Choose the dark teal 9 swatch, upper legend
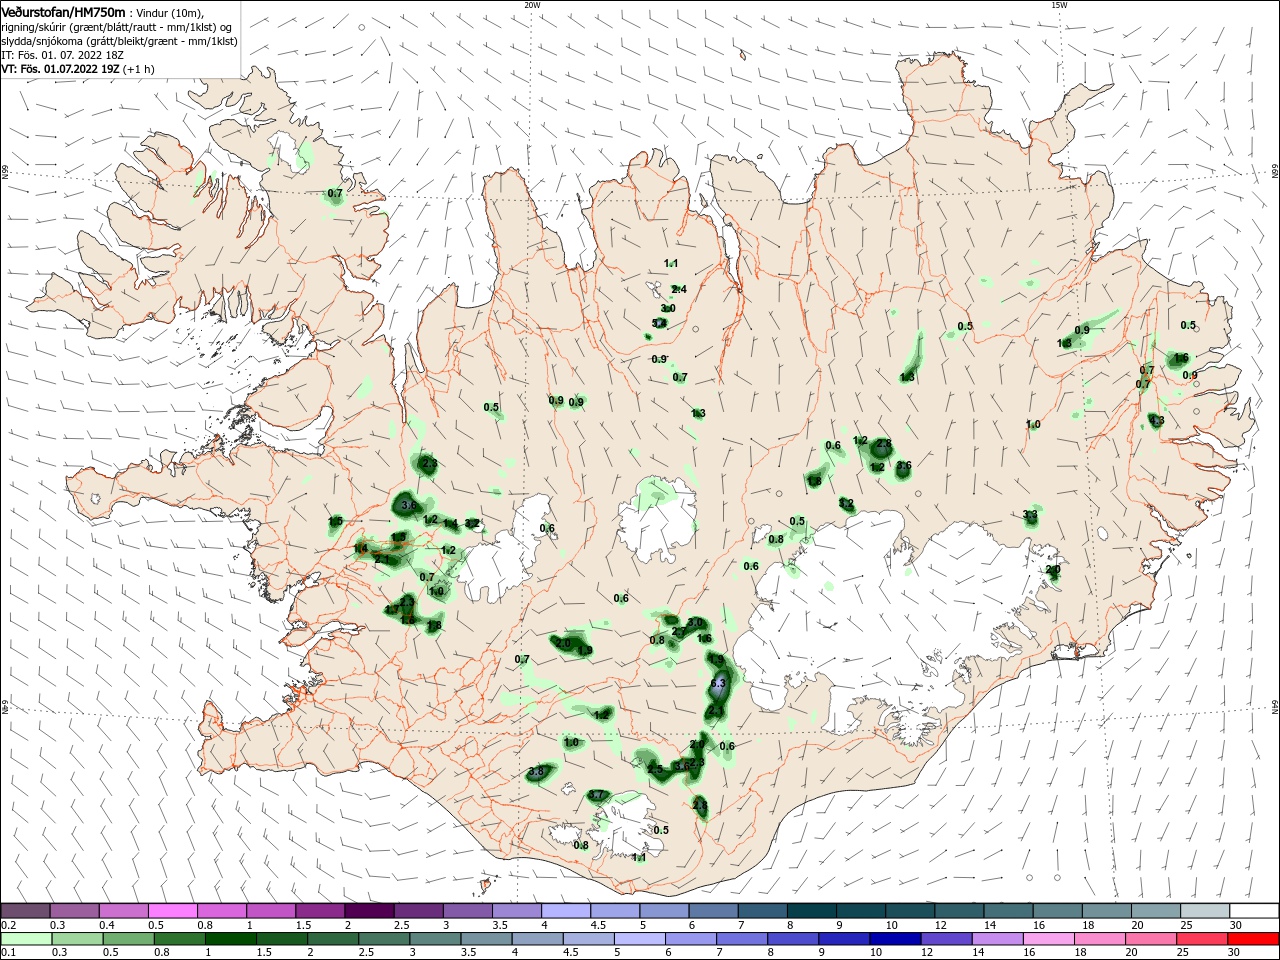Image resolution: width=1280 pixels, height=960 pixels. tap(861, 911)
